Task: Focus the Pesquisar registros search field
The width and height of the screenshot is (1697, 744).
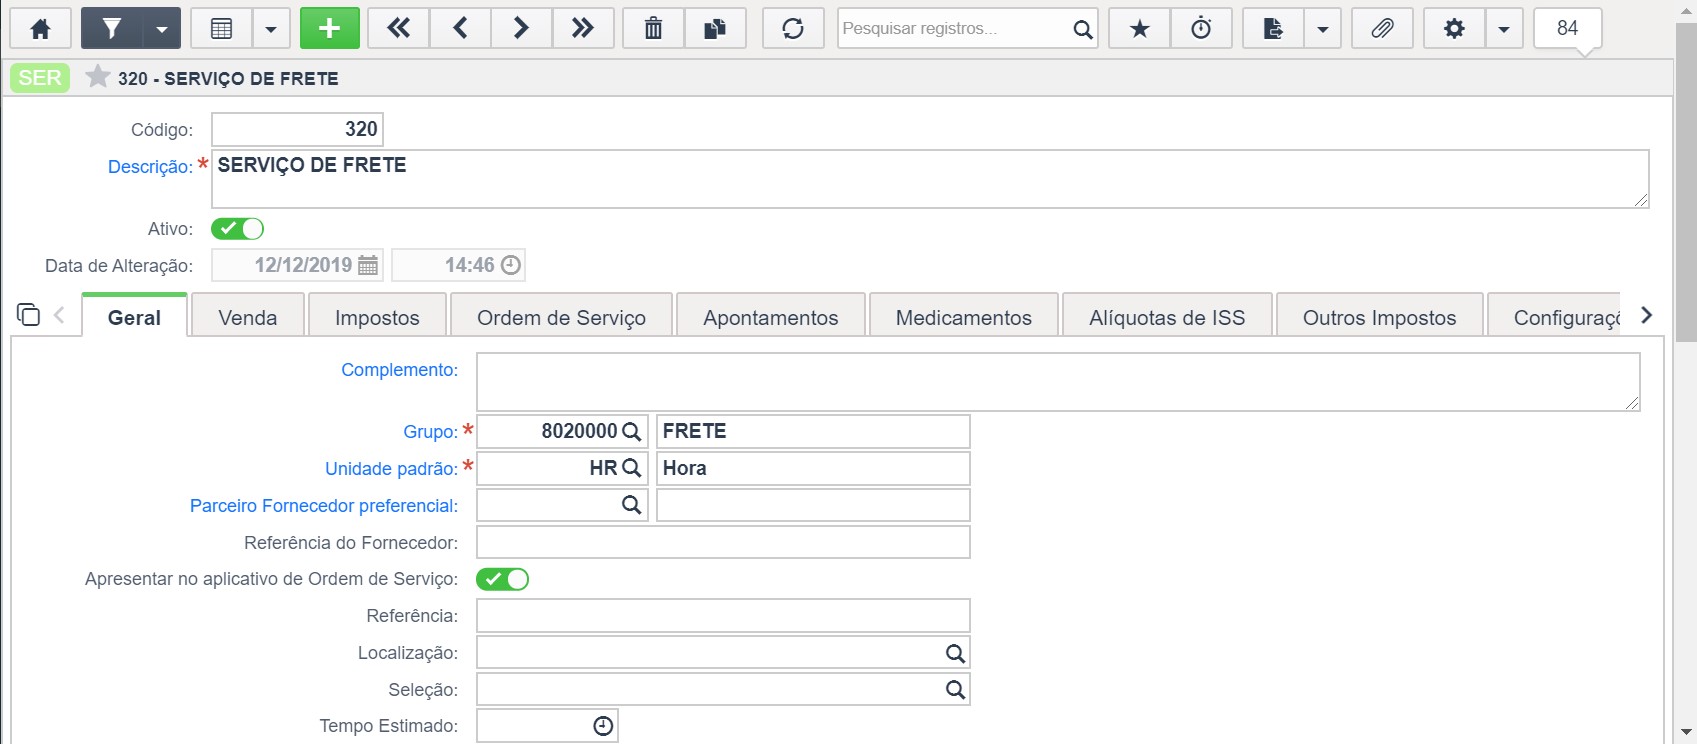Action: point(953,29)
